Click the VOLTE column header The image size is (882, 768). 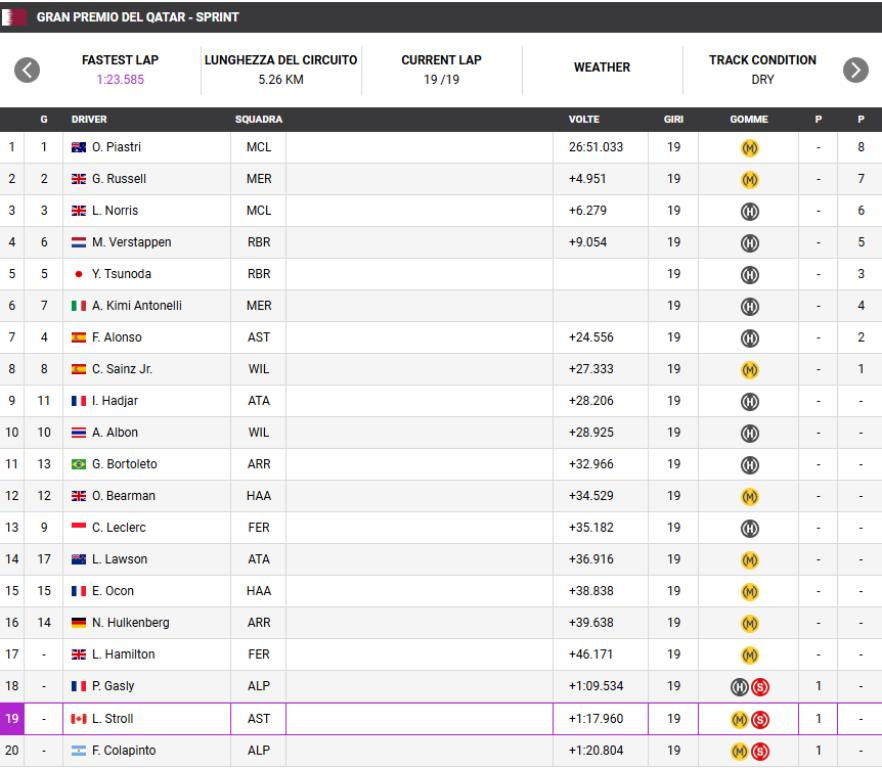click(584, 119)
